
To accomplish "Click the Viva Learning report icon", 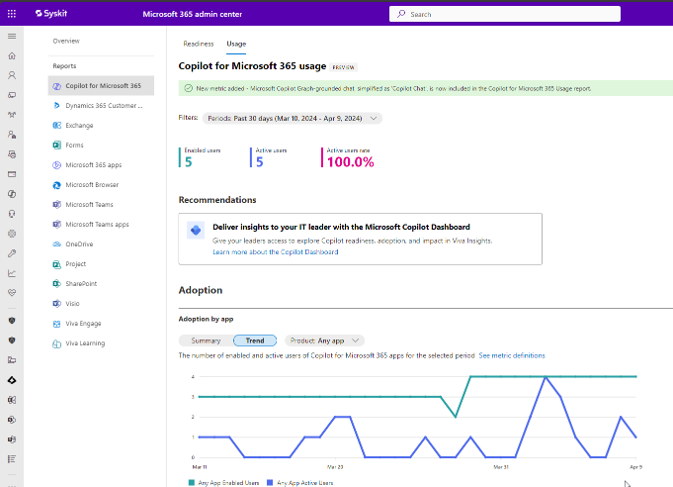I will coord(57,343).
